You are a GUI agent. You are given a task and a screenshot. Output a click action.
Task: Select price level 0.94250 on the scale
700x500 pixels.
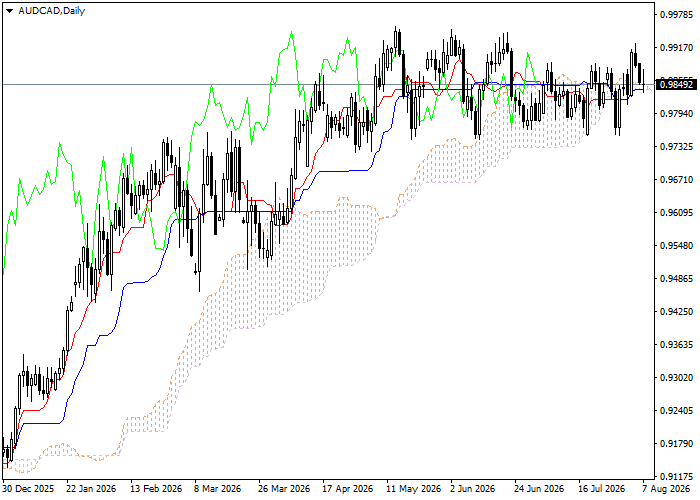[x=677, y=312]
